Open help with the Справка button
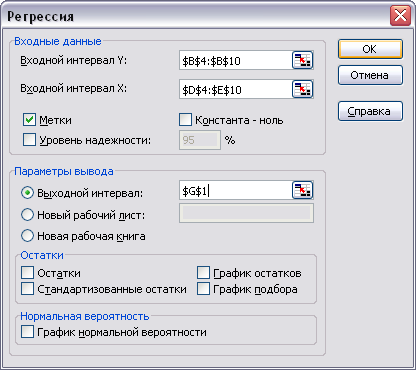Image resolution: width=416 pixels, height=370 pixels. pos(370,111)
